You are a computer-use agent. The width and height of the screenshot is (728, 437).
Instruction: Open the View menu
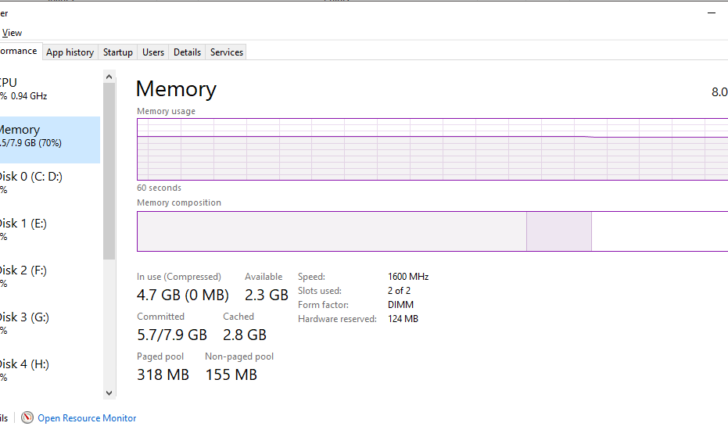(12, 33)
